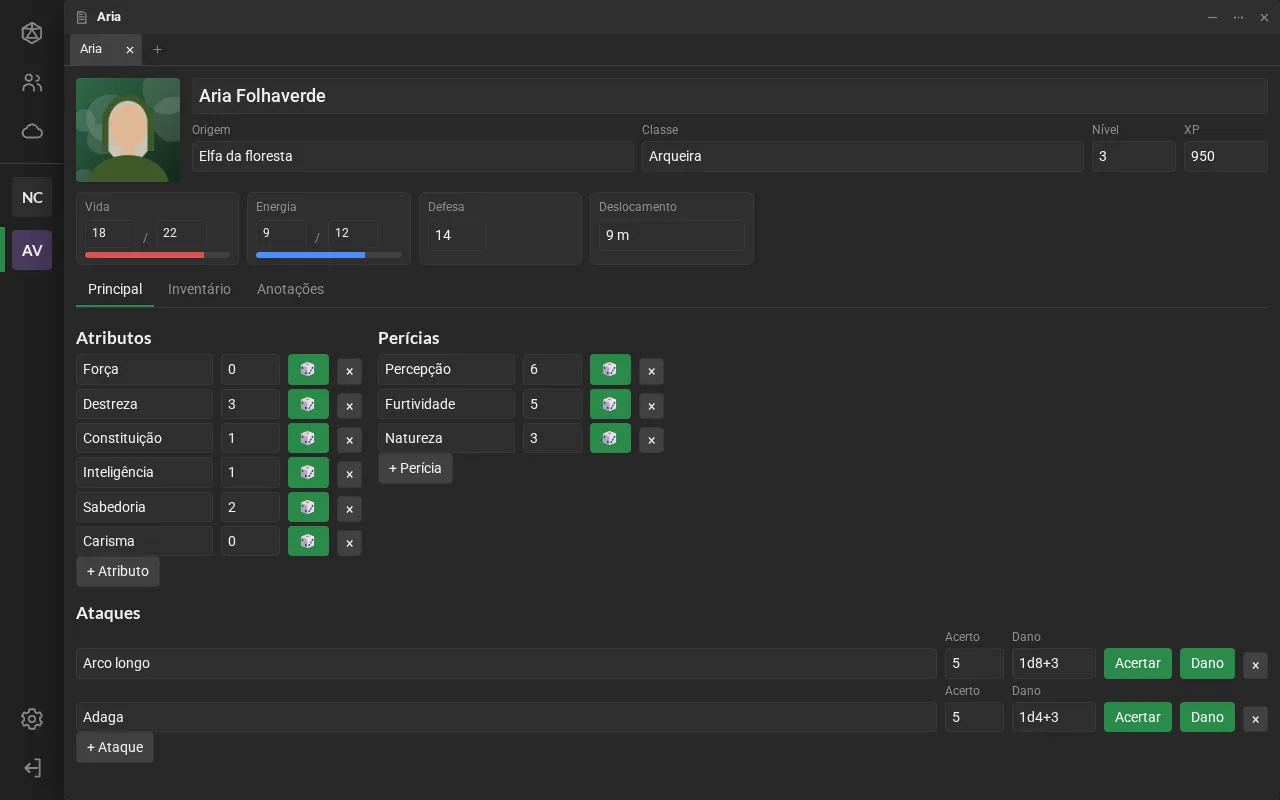The height and width of the screenshot is (800, 1280).
Task: Delete the Arco longo attack
Action: click(x=1255, y=665)
